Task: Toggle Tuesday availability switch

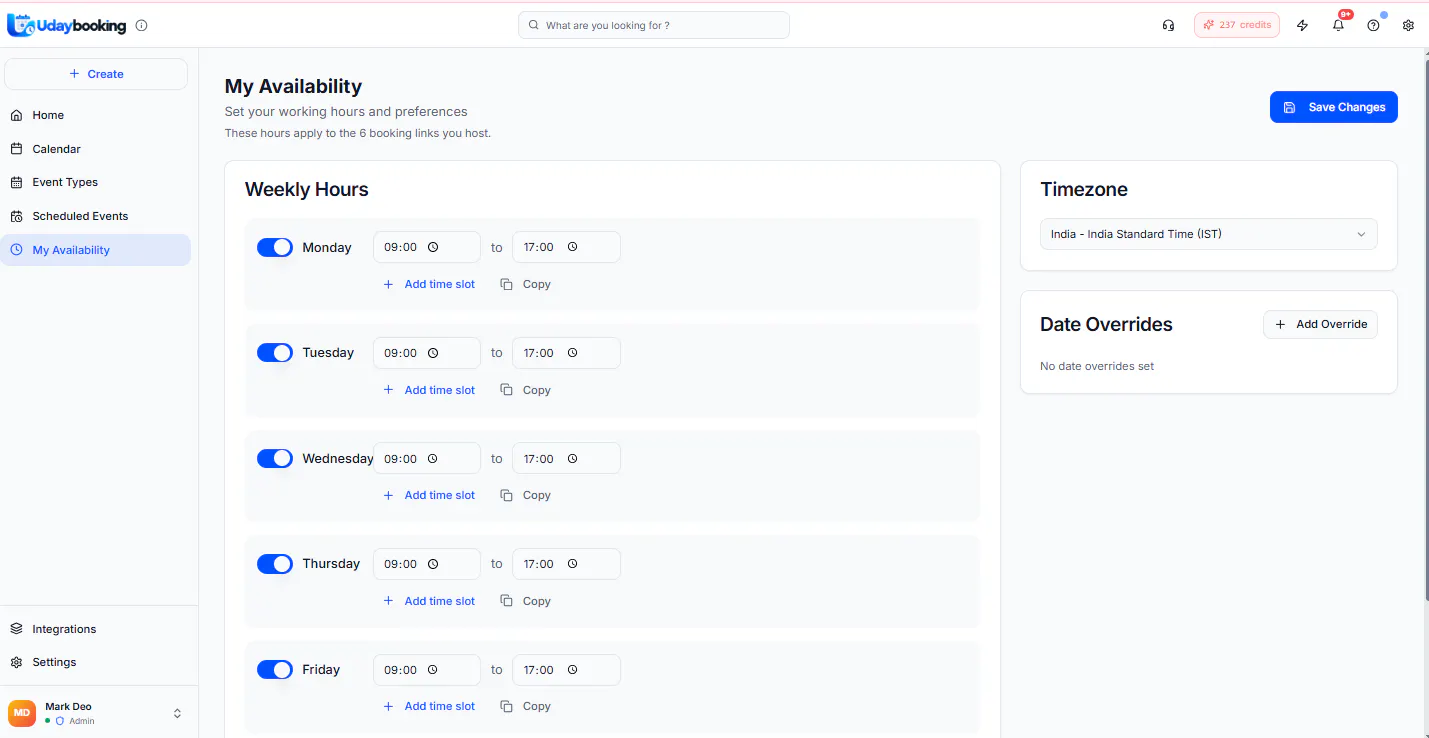Action: (x=275, y=353)
